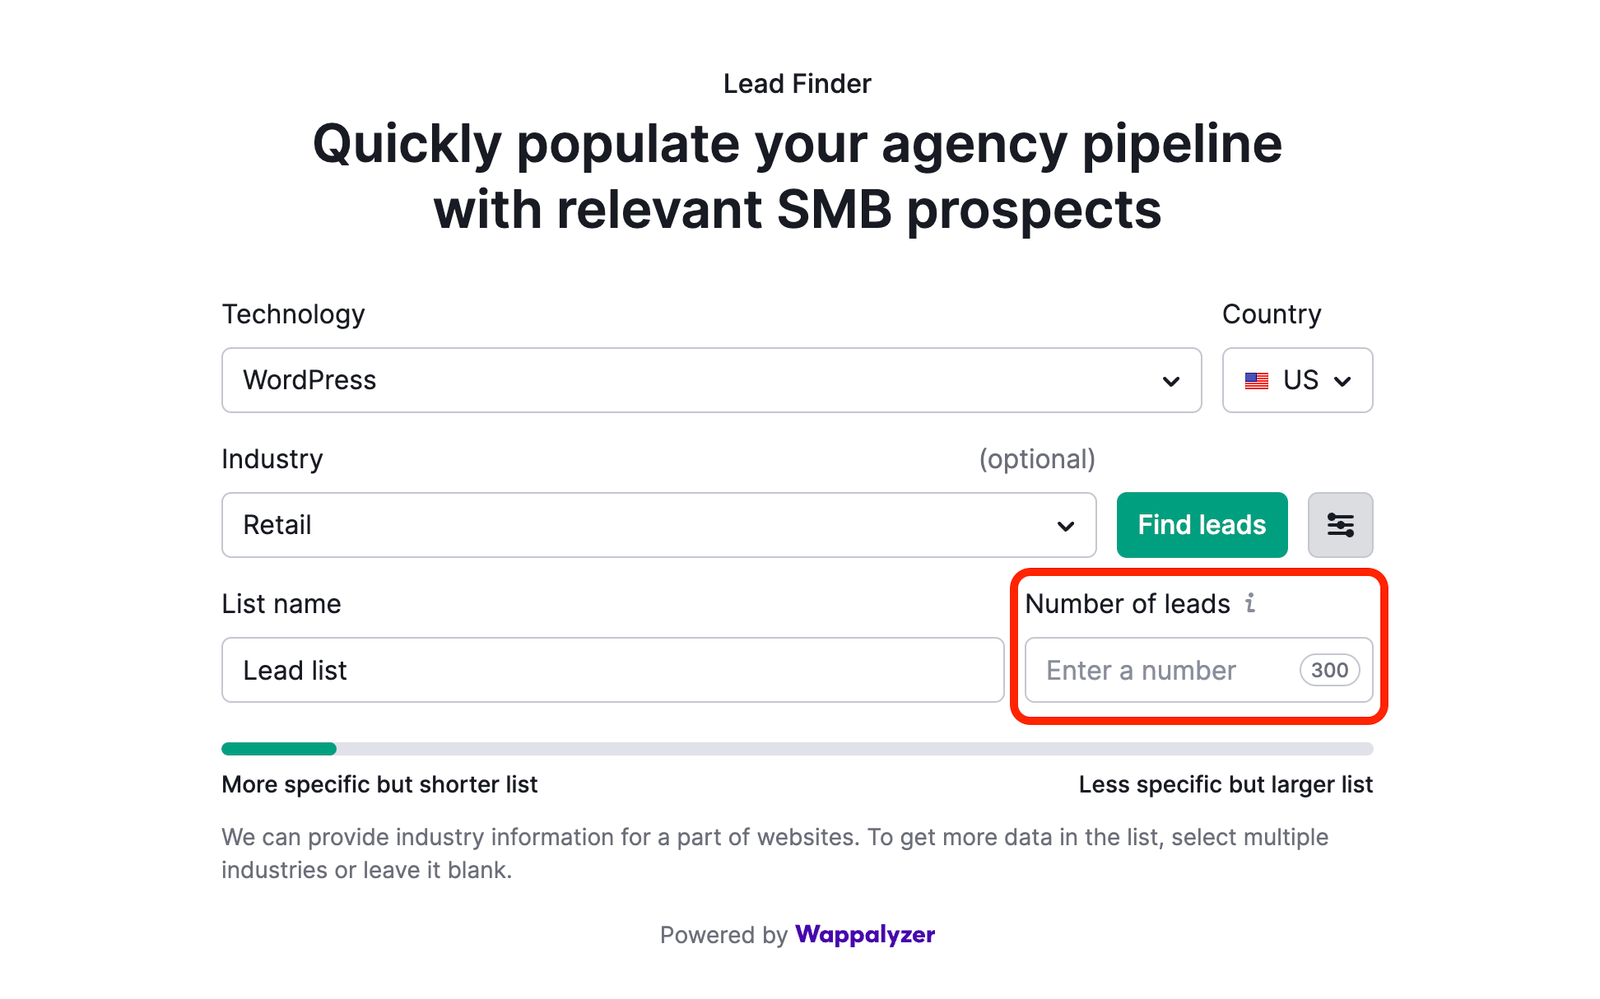Click the US flag icon in Country selector
The width and height of the screenshot is (1600, 999).
click(1258, 380)
